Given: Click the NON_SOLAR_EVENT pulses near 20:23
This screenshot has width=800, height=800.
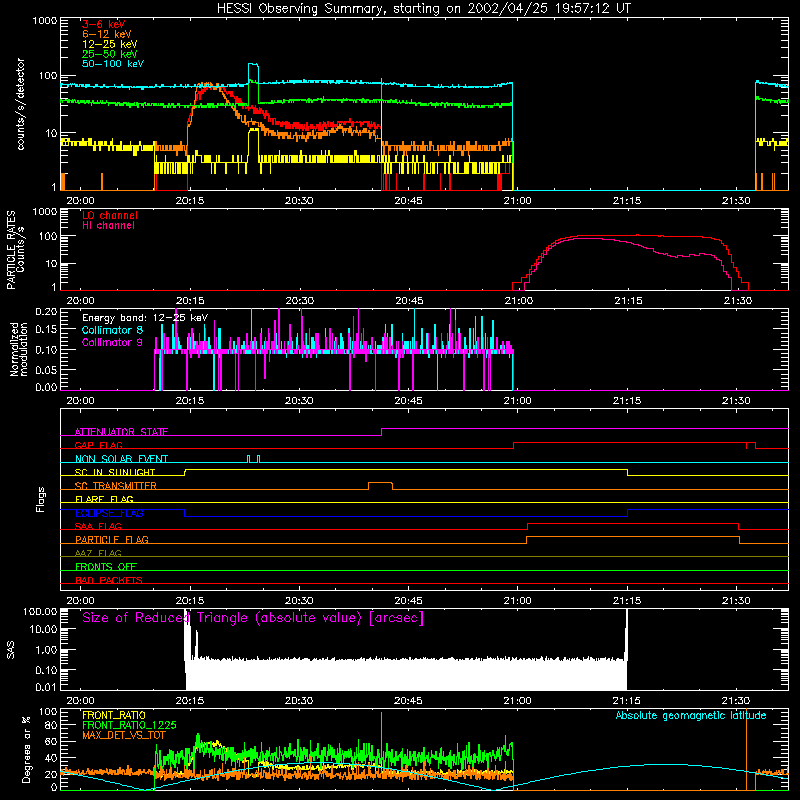Looking at the screenshot, I should click(254, 458).
